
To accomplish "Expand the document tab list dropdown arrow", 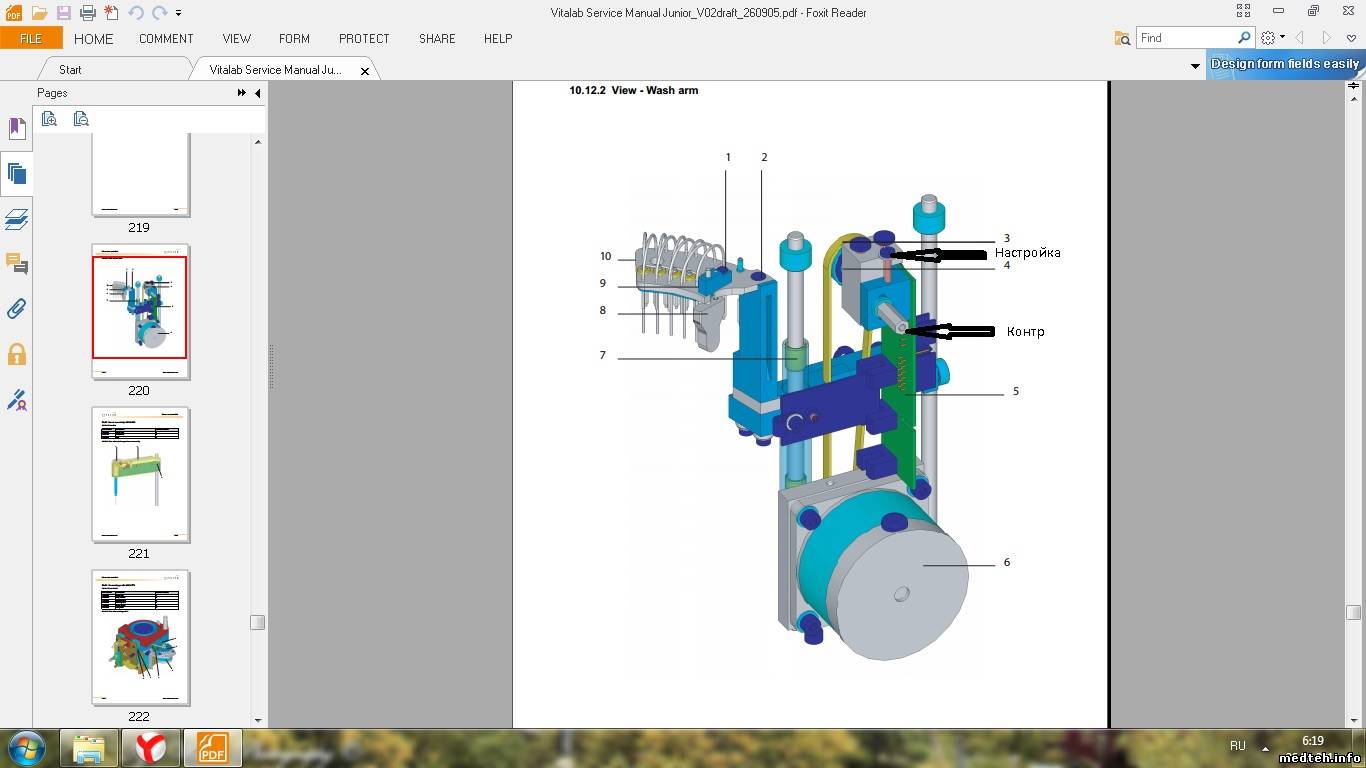I will (1195, 67).
